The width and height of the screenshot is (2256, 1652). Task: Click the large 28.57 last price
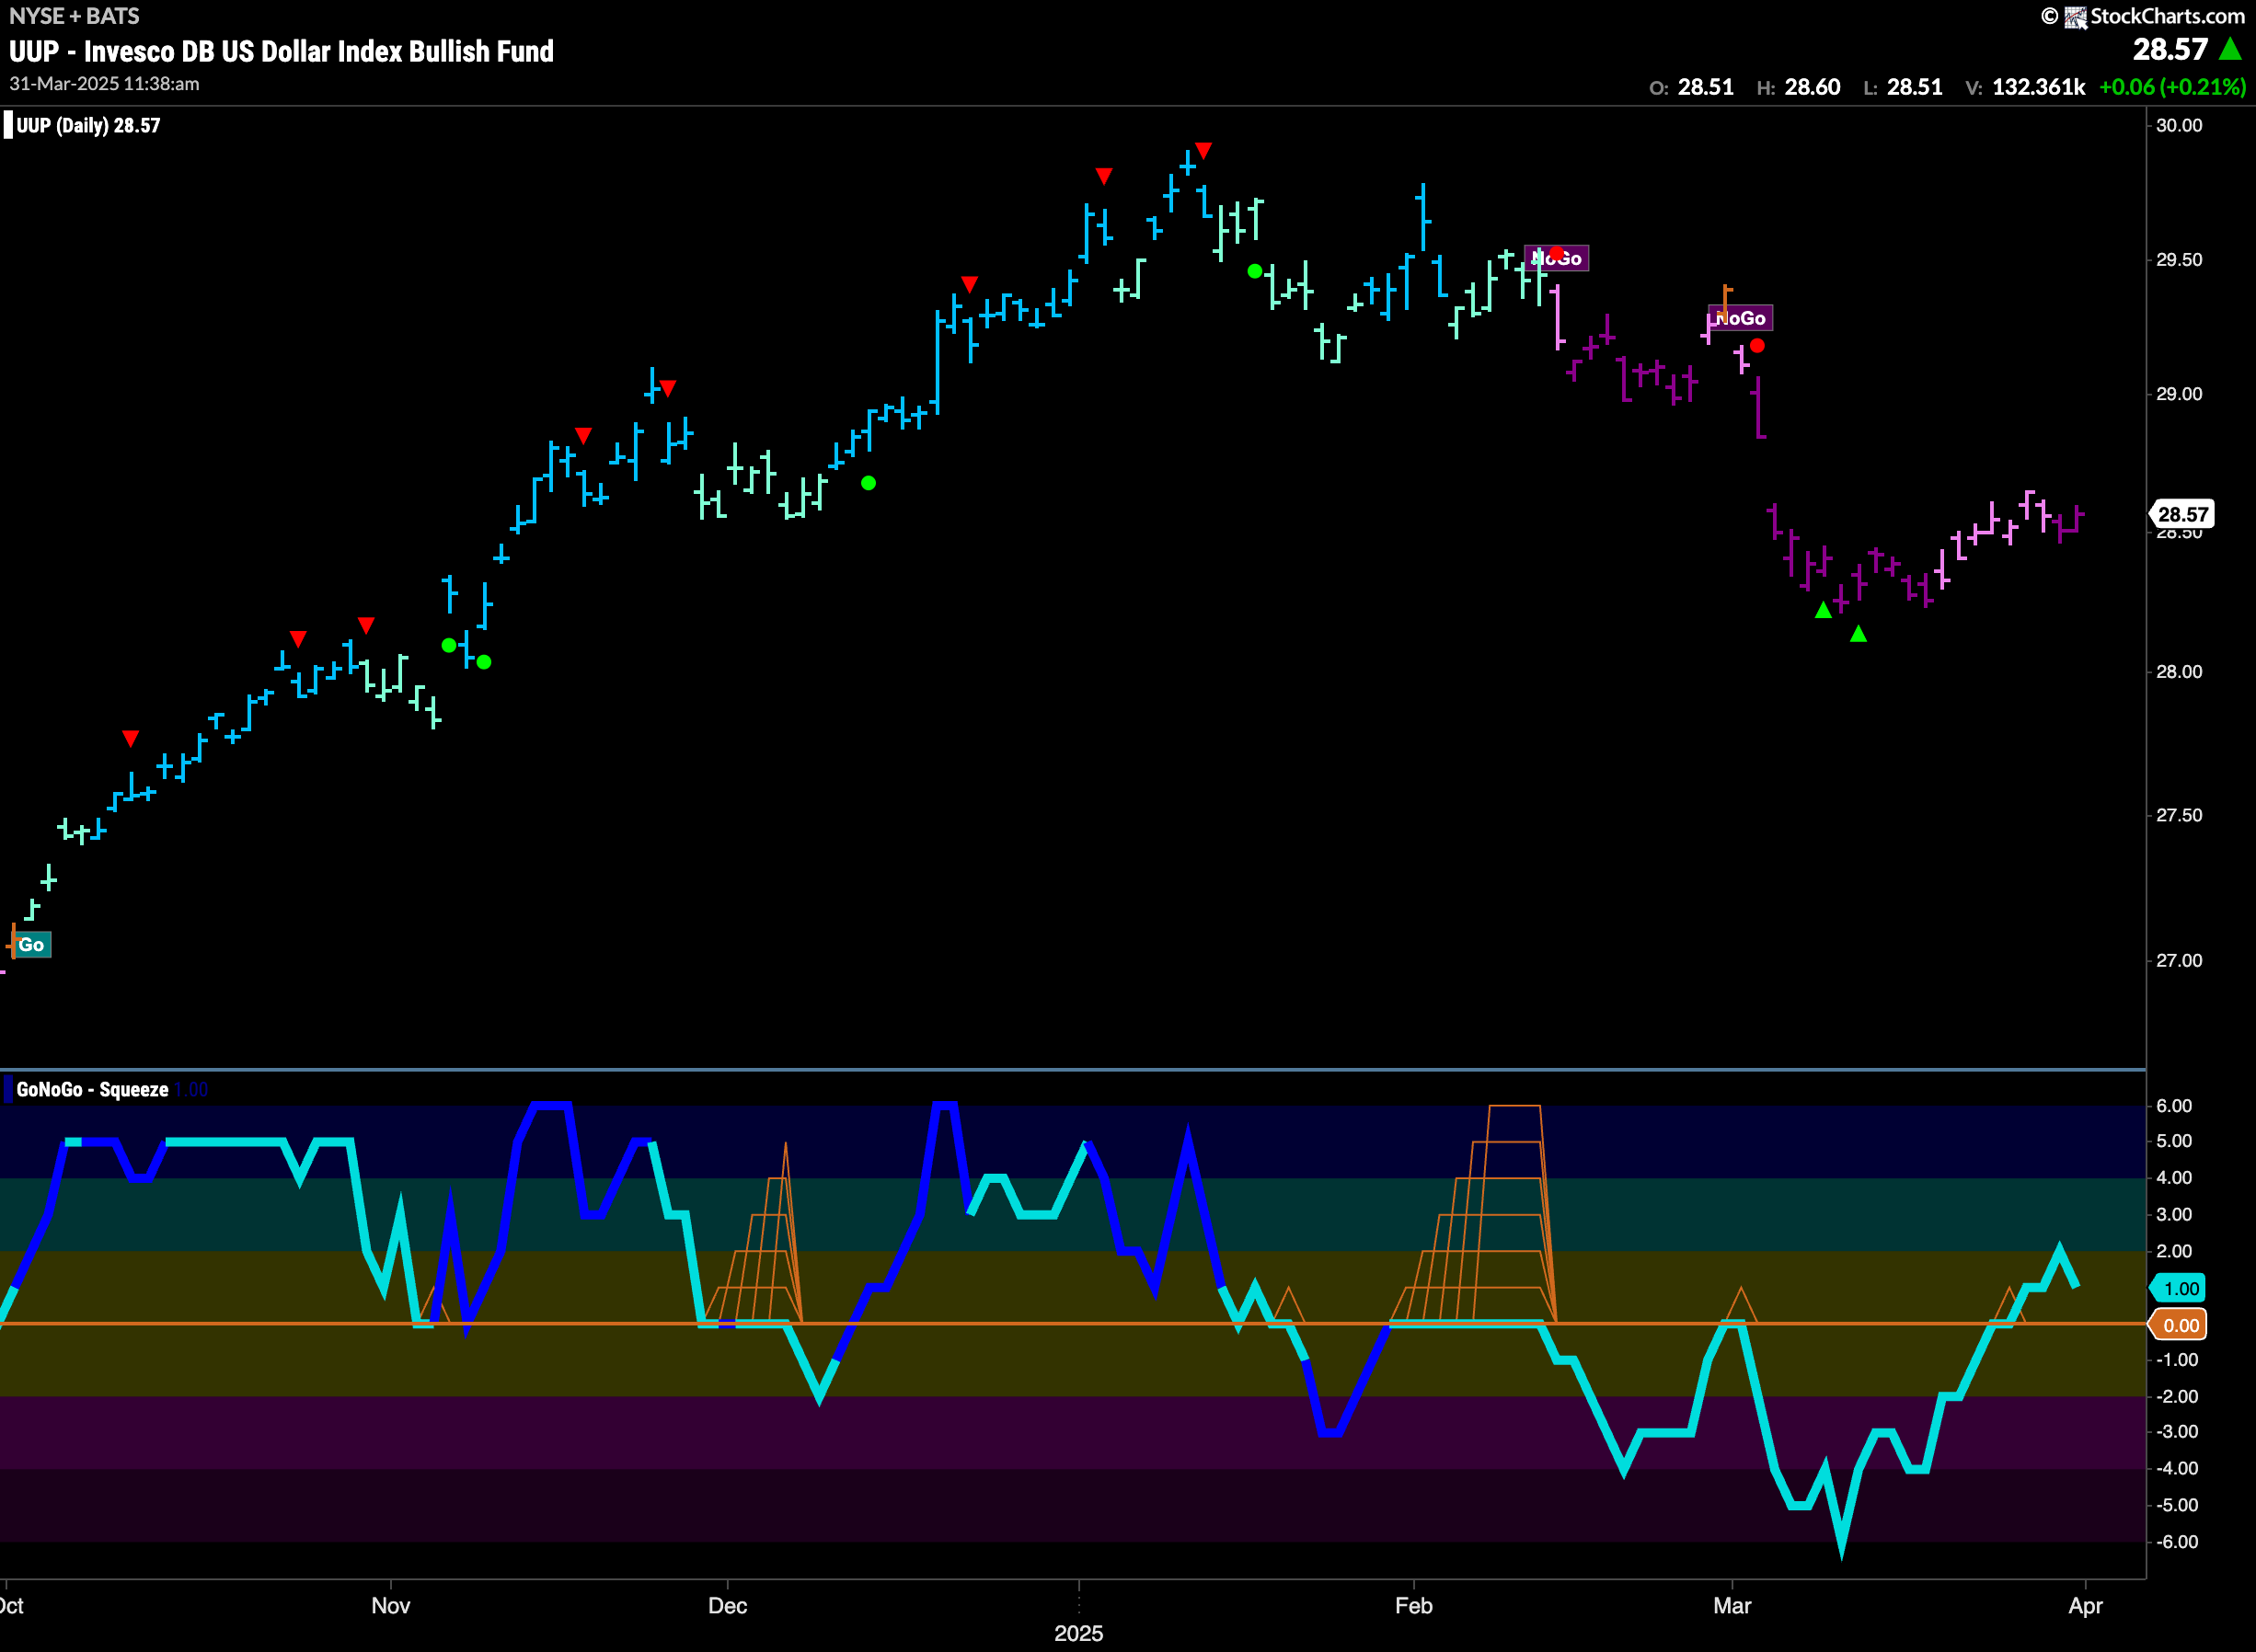2169,49
